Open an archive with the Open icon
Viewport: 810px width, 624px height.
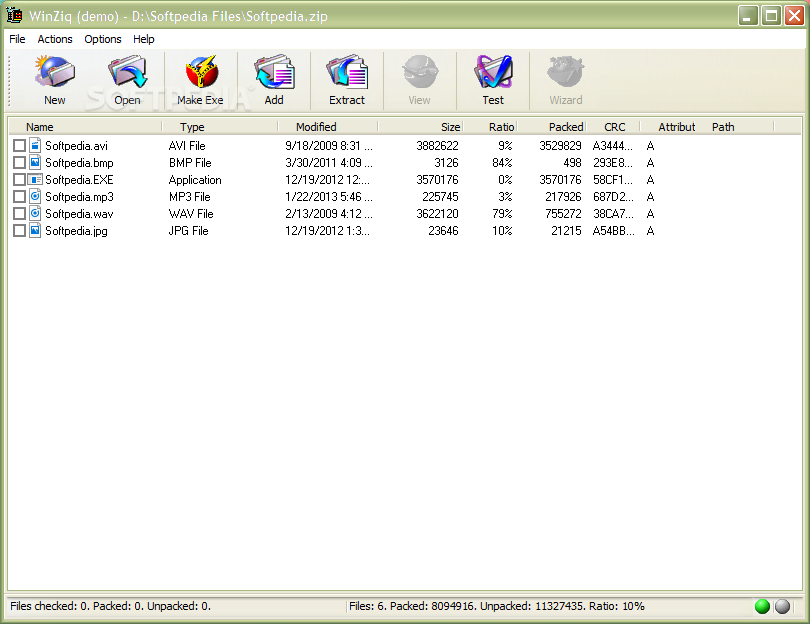[x=128, y=72]
